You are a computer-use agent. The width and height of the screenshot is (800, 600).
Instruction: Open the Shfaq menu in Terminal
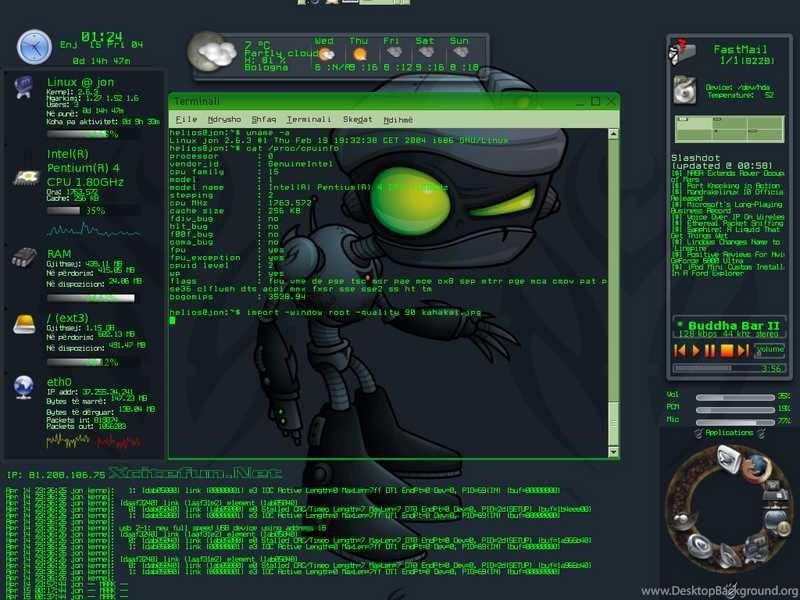point(263,119)
